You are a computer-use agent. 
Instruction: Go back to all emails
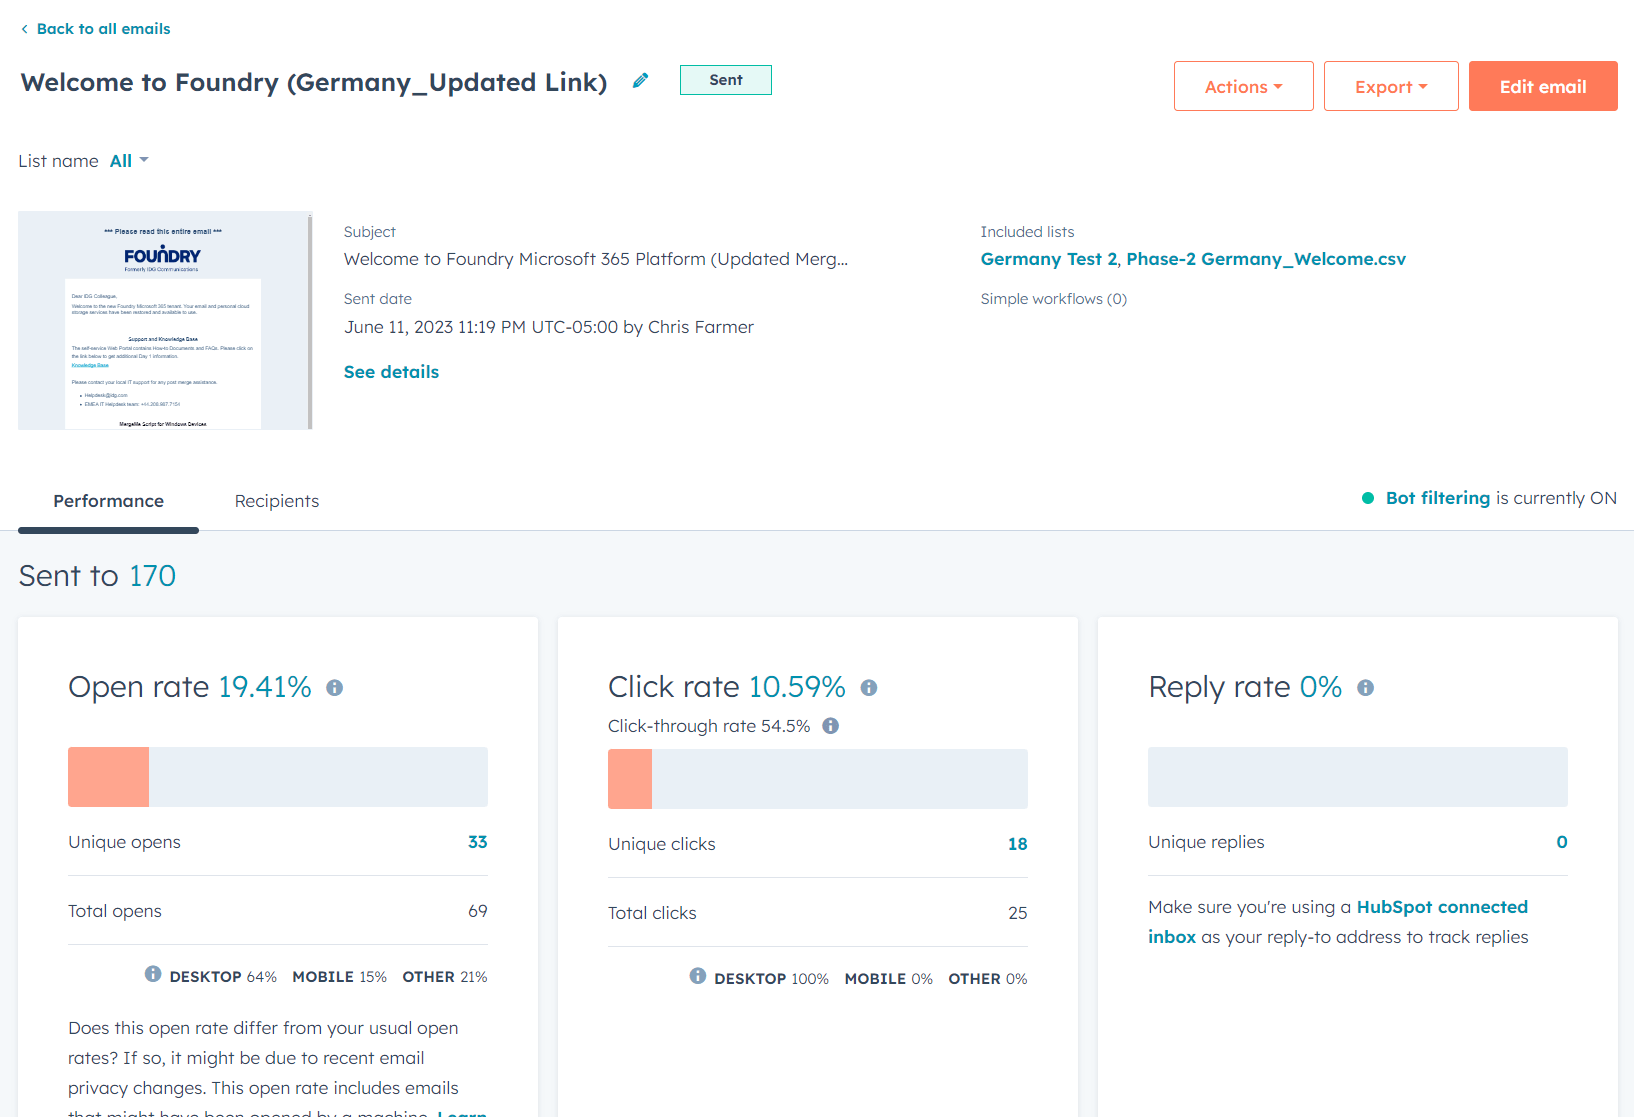104,29
